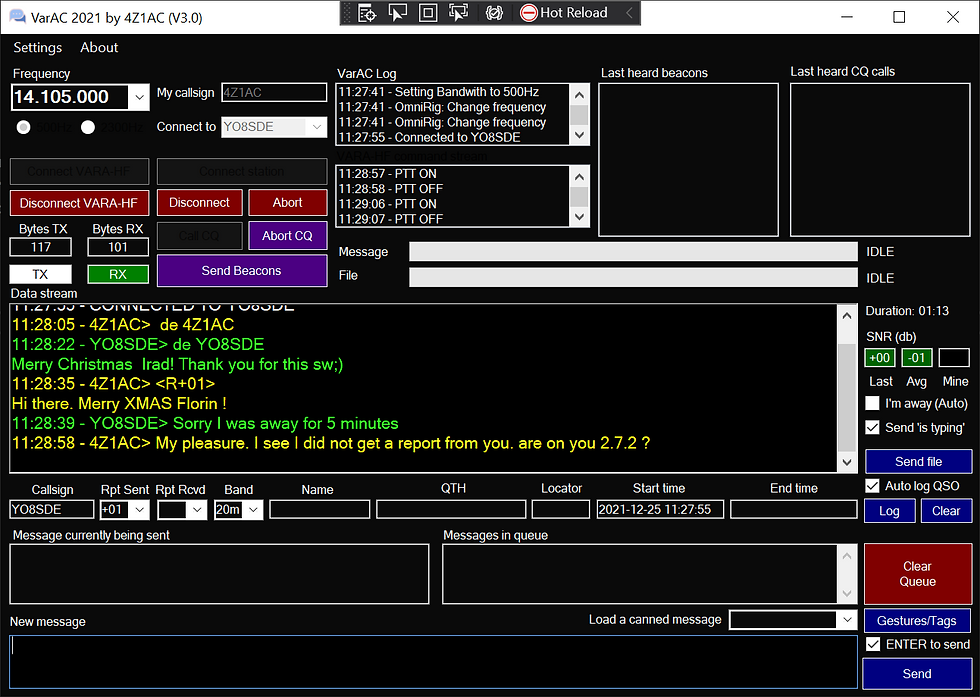The height and width of the screenshot is (697, 980).
Task: Toggle the Track Focused Element icon
Action: tap(459, 13)
